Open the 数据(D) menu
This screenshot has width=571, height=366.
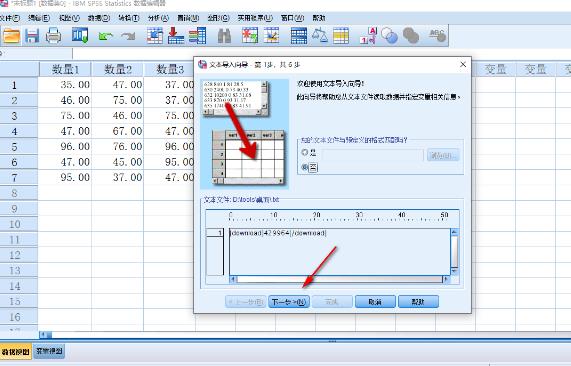tap(99, 18)
